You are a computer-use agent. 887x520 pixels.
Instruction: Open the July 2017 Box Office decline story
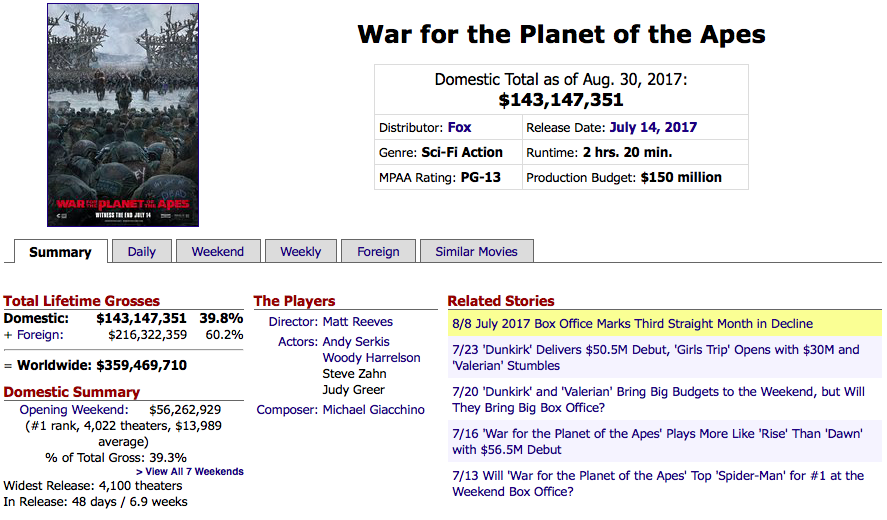tap(632, 324)
